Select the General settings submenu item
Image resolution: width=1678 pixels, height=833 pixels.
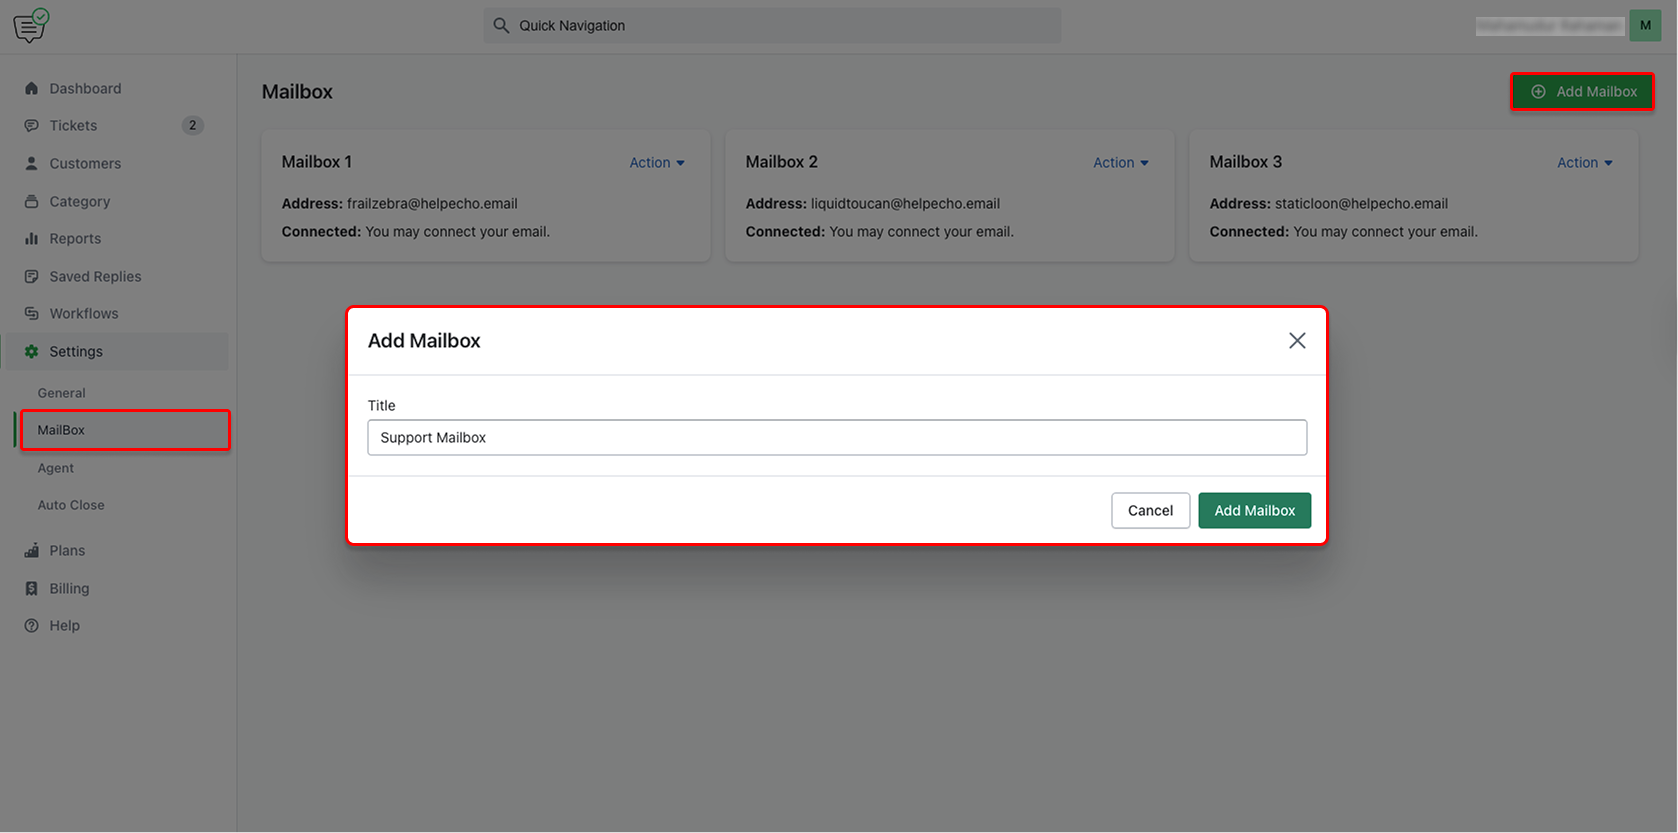(62, 393)
